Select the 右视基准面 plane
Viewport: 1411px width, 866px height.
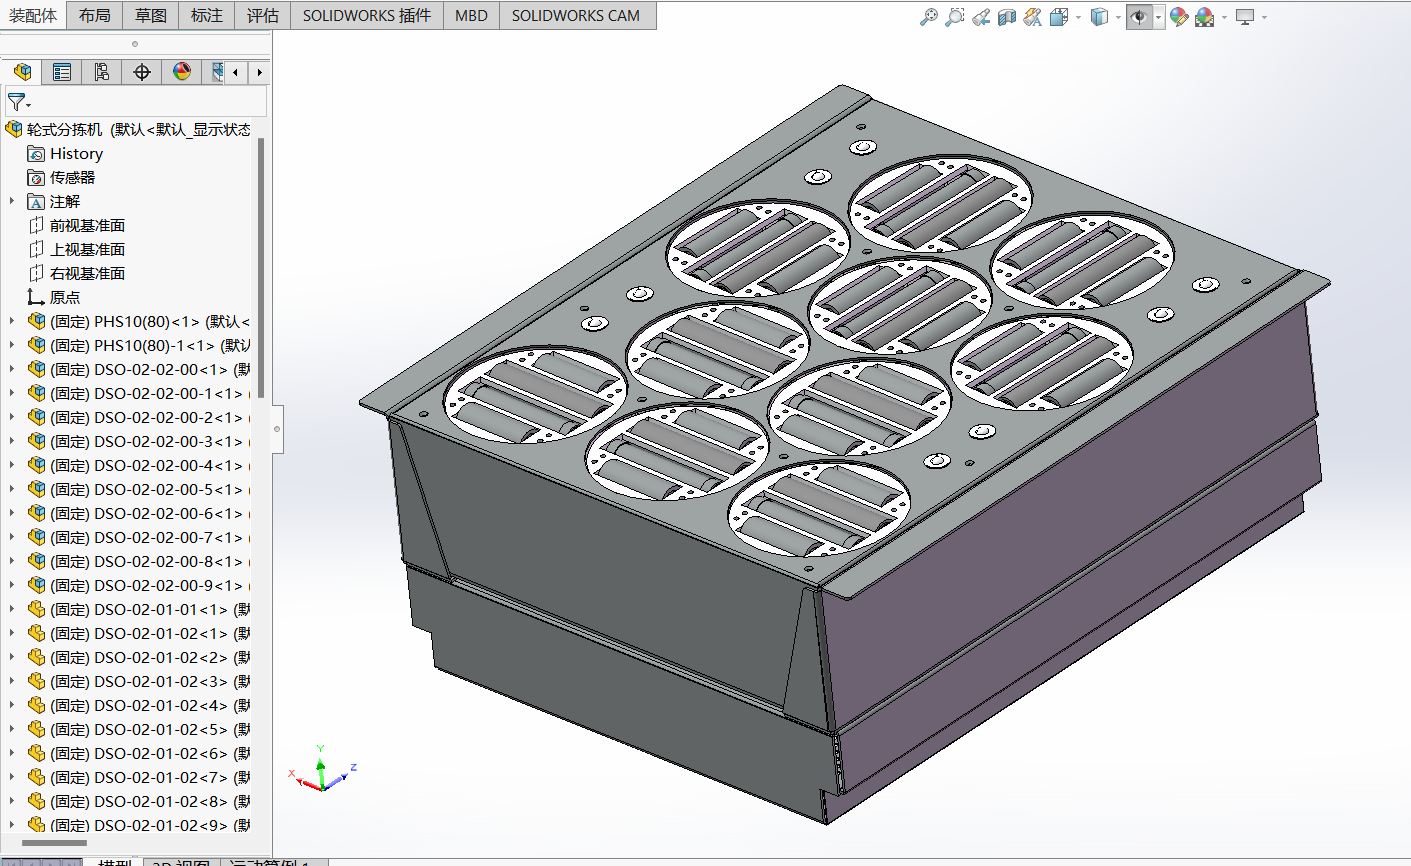coord(76,273)
